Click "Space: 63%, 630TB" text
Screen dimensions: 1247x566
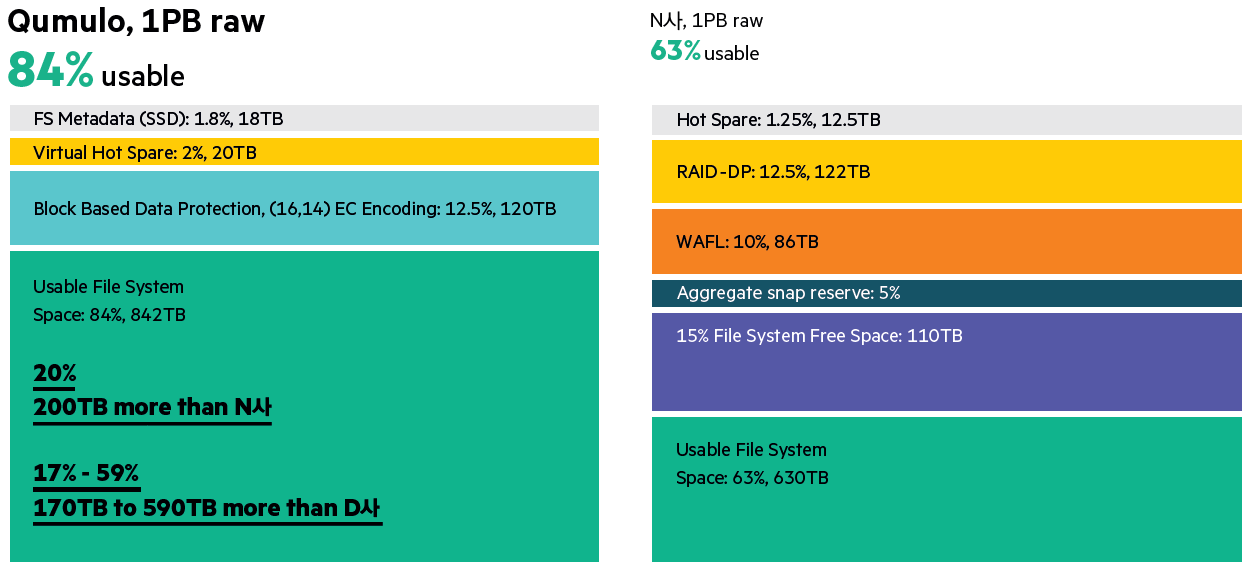point(752,478)
